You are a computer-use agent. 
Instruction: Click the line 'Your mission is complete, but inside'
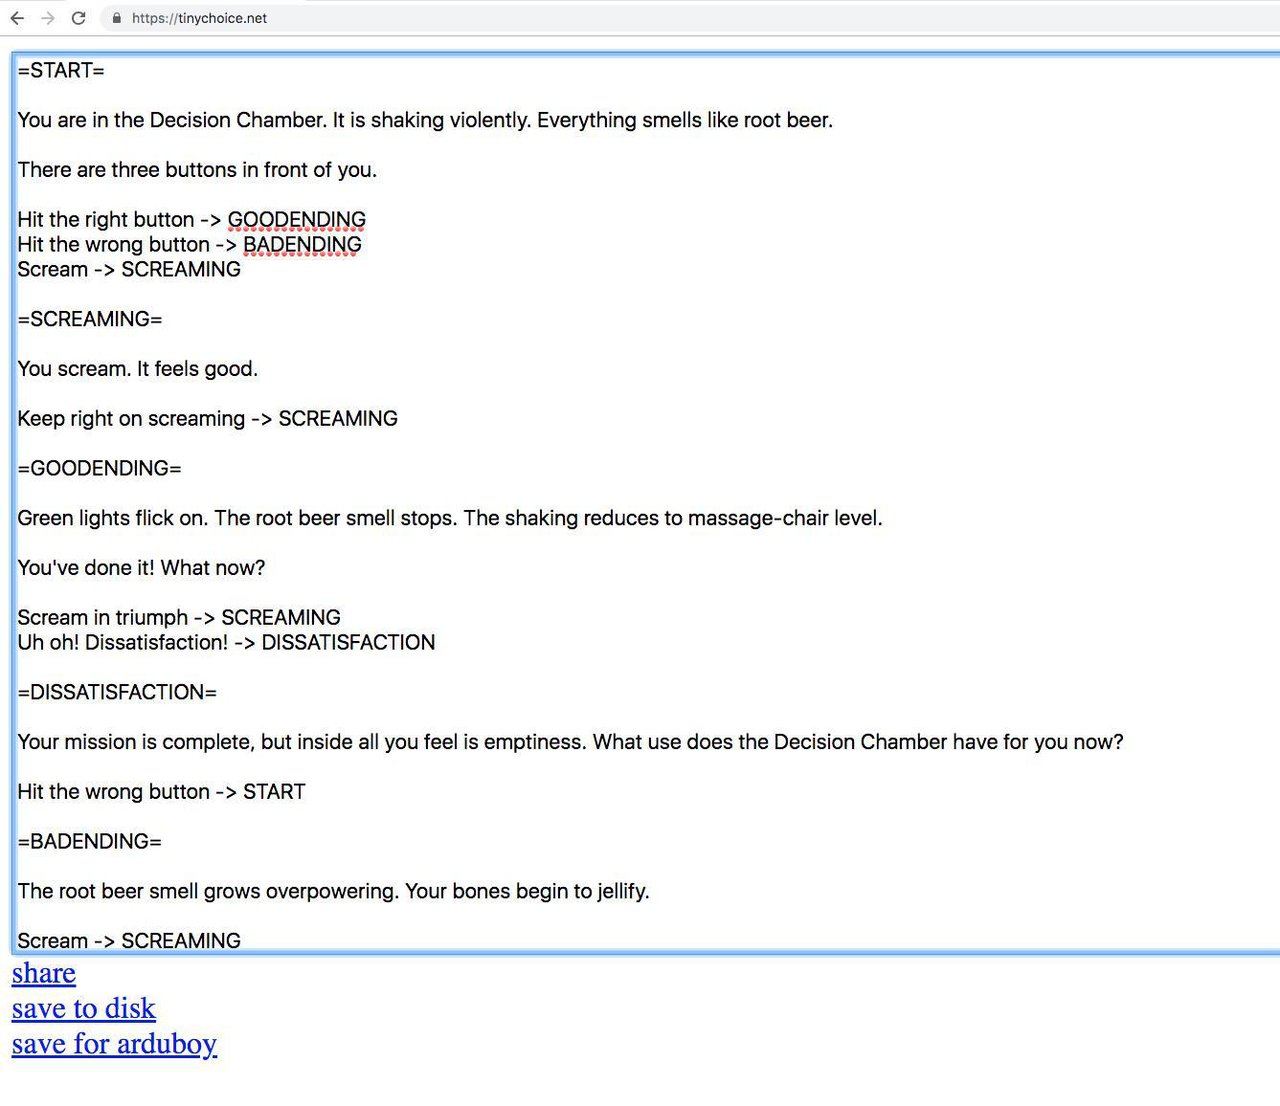(x=570, y=742)
